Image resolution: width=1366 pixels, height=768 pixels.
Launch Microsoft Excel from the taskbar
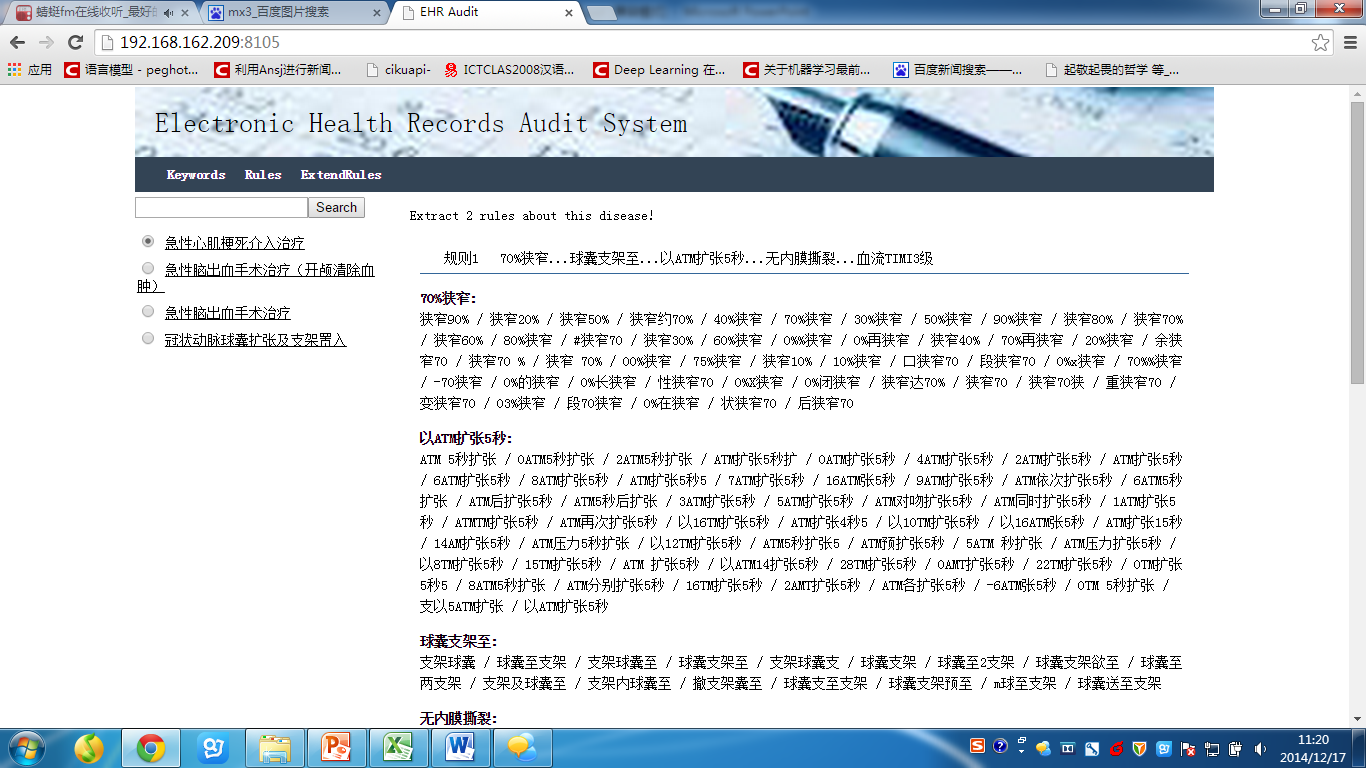tap(398, 747)
